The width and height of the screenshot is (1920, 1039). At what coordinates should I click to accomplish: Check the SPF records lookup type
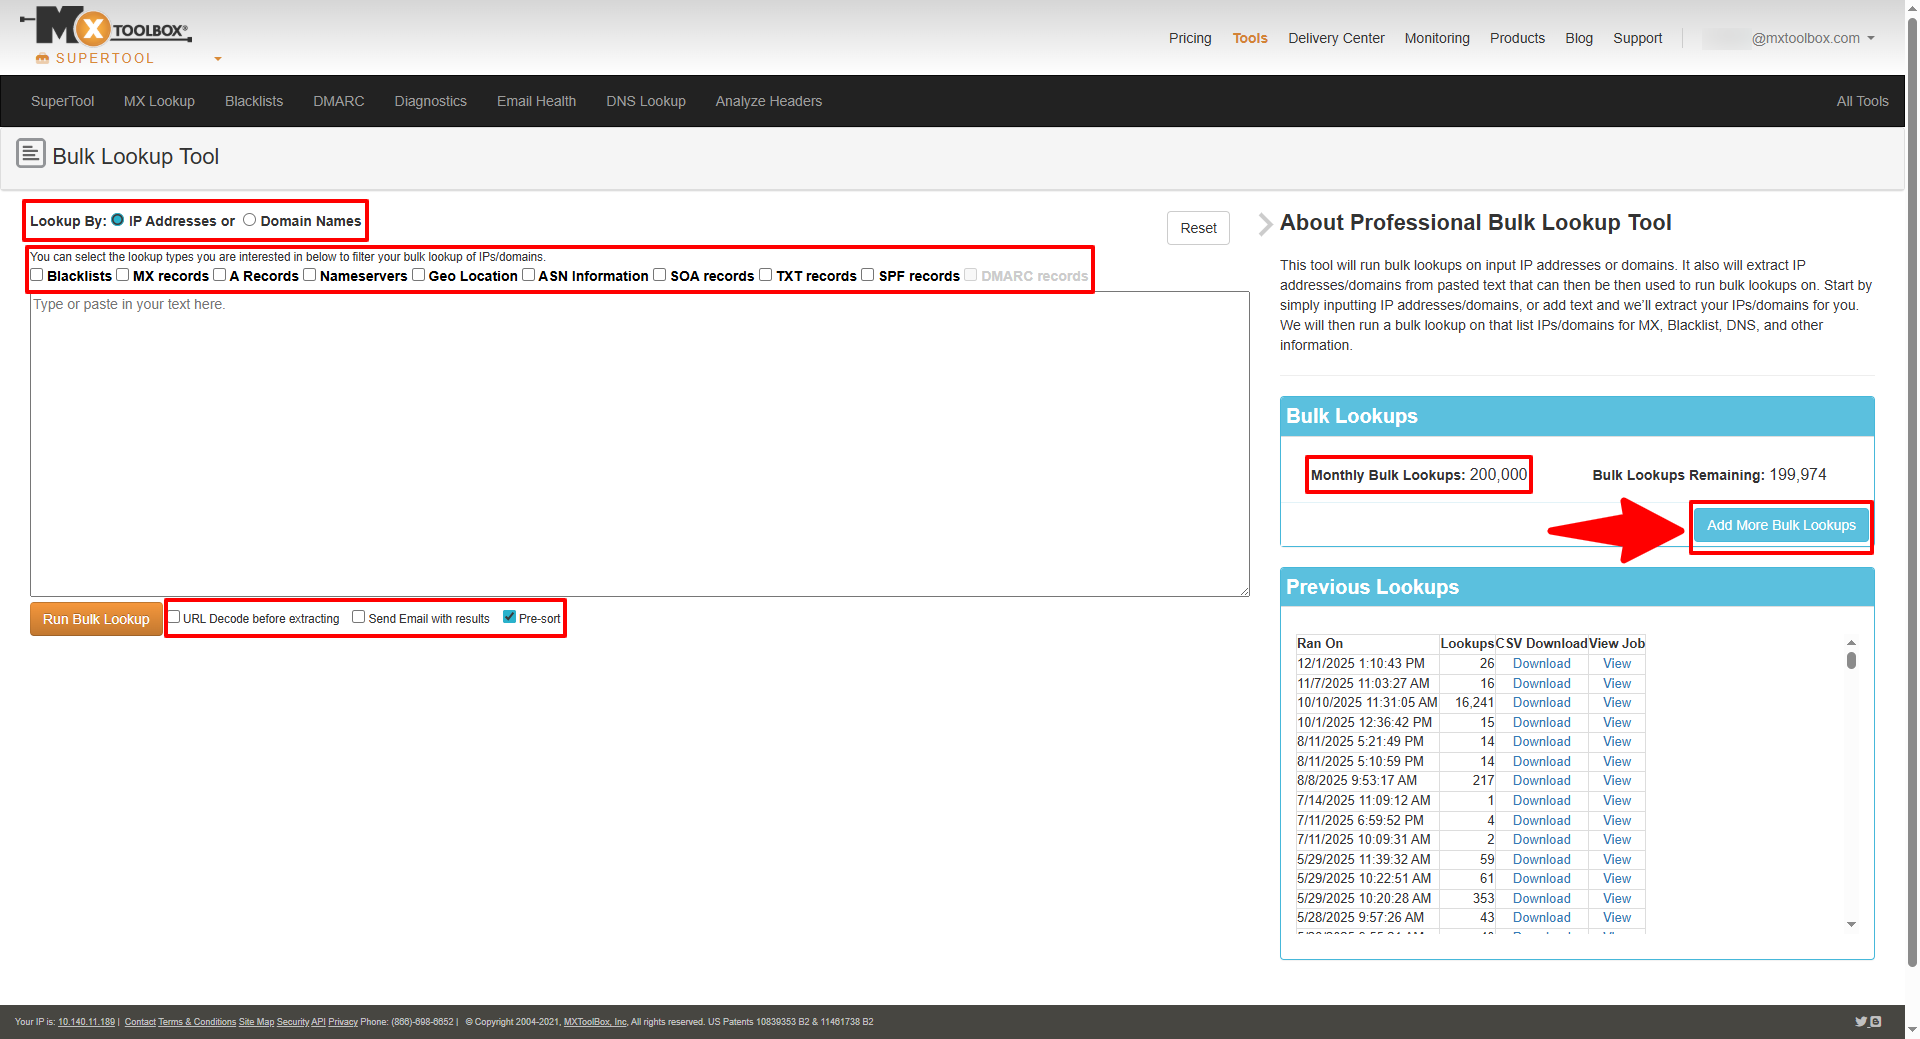point(867,274)
